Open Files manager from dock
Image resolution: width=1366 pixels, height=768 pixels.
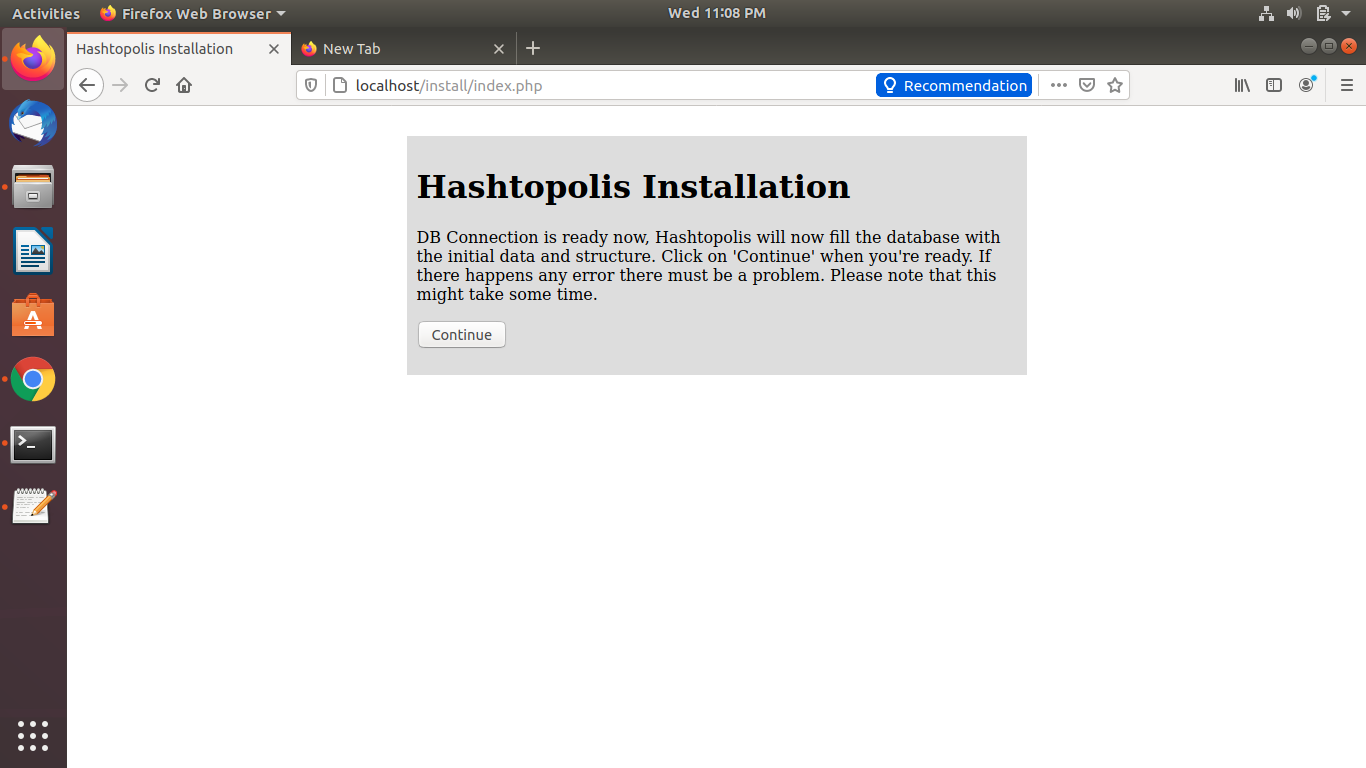(x=33, y=187)
